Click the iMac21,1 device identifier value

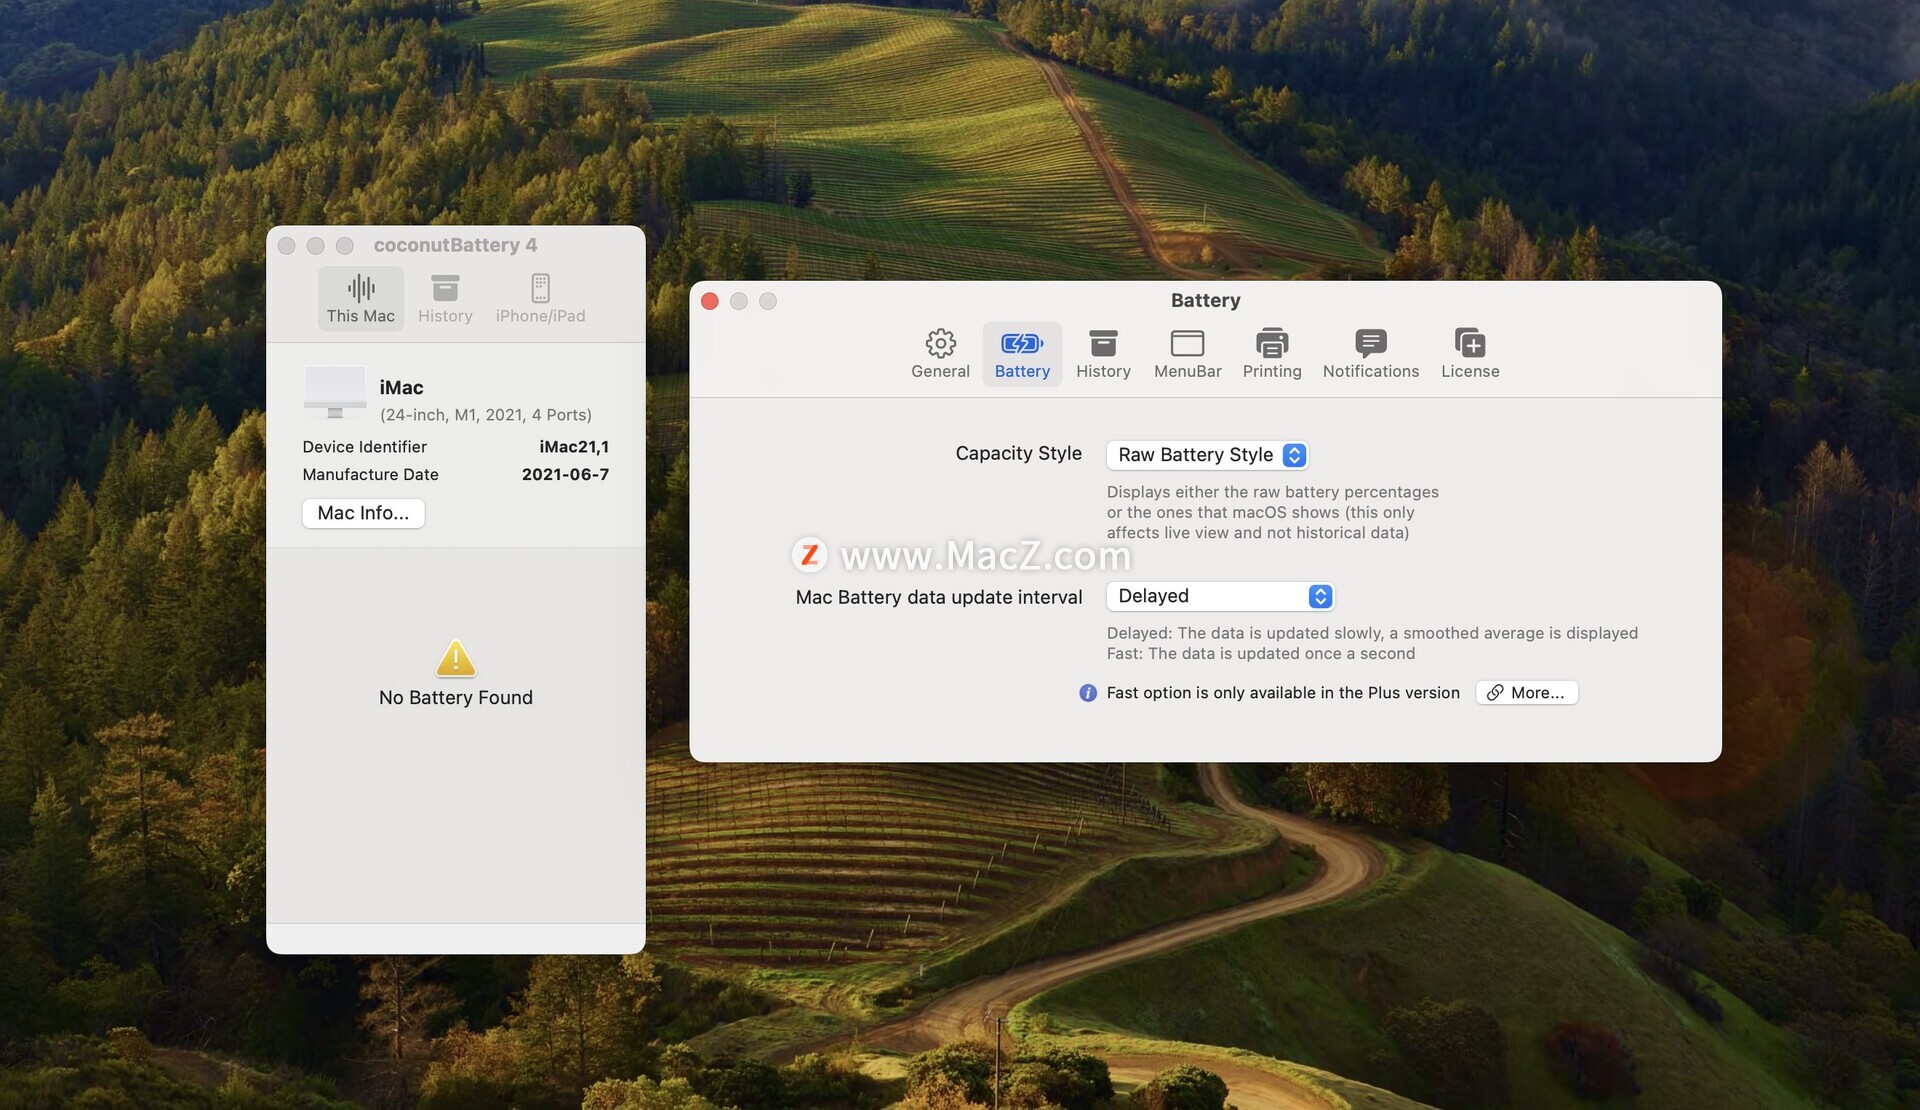tap(574, 447)
